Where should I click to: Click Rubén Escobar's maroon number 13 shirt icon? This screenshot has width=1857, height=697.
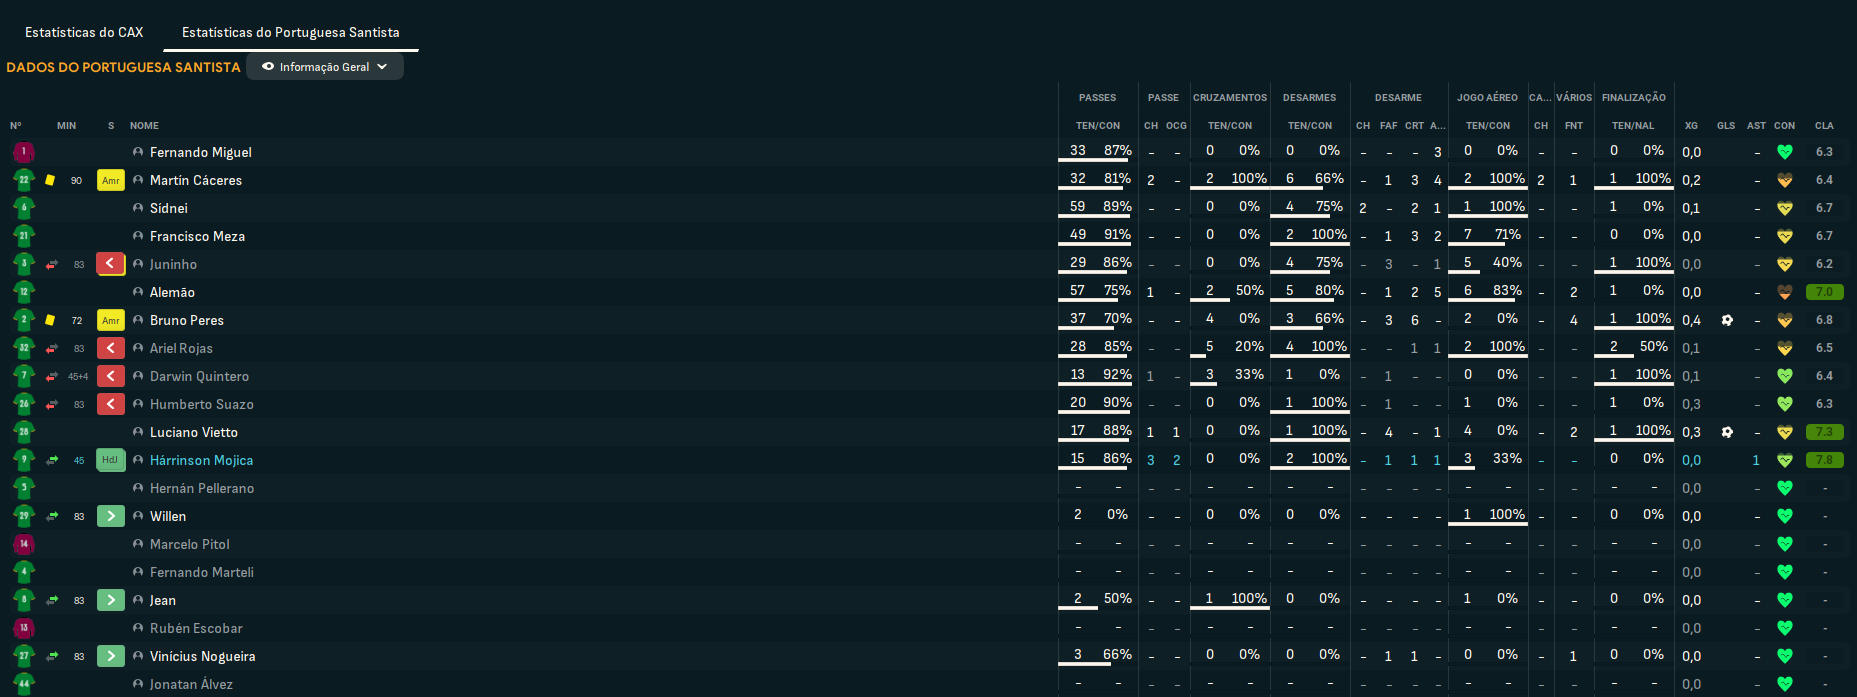click(x=24, y=628)
